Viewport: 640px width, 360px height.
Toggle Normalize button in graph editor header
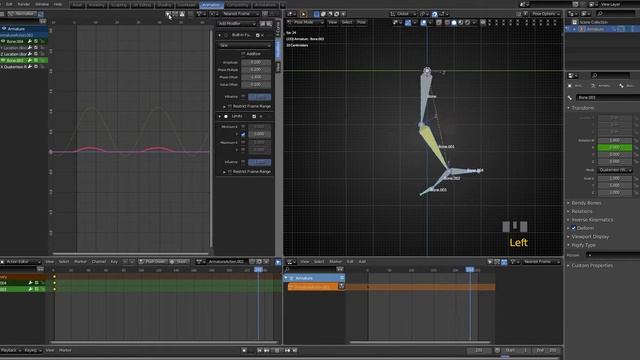[22, 14]
